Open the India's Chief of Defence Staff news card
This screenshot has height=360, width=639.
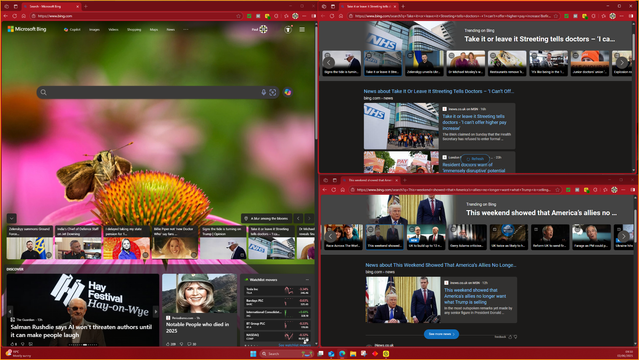click(x=78, y=243)
